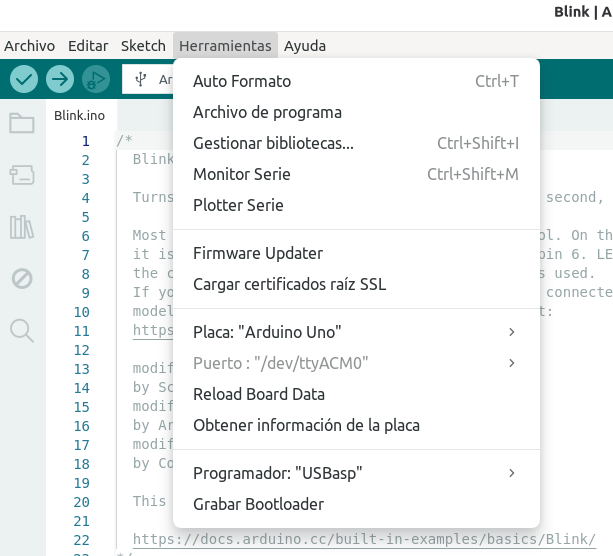Viewport: 613px width, 556px height.
Task: Open Firmware Updater
Action: [356, 253]
